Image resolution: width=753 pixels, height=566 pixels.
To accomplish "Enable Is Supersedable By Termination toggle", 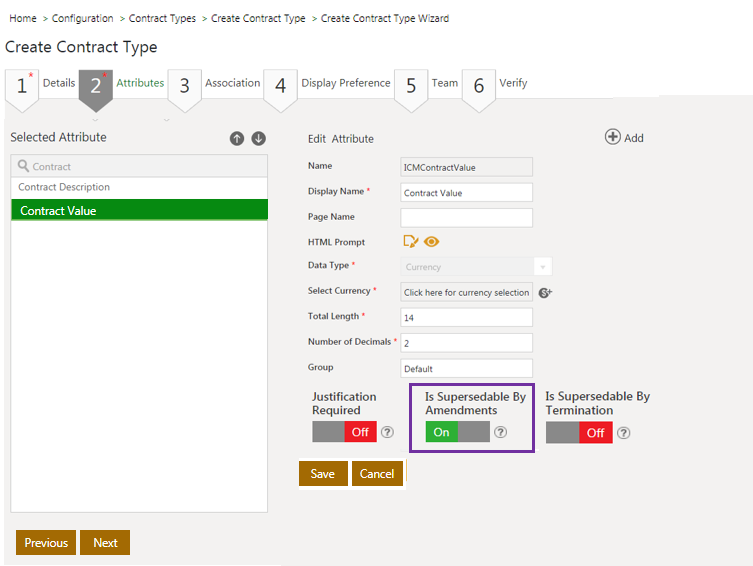I will (579, 433).
